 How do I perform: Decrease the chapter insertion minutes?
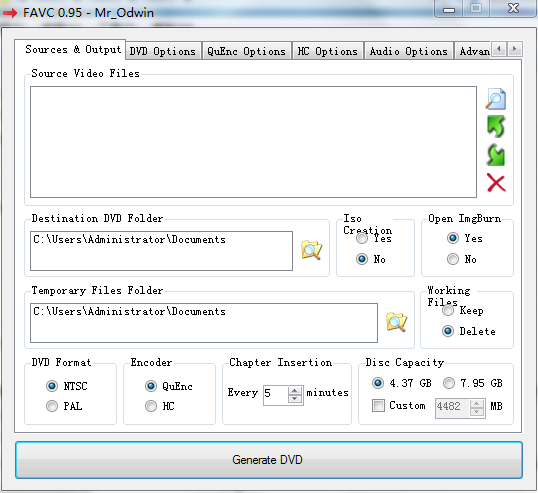point(295,399)
